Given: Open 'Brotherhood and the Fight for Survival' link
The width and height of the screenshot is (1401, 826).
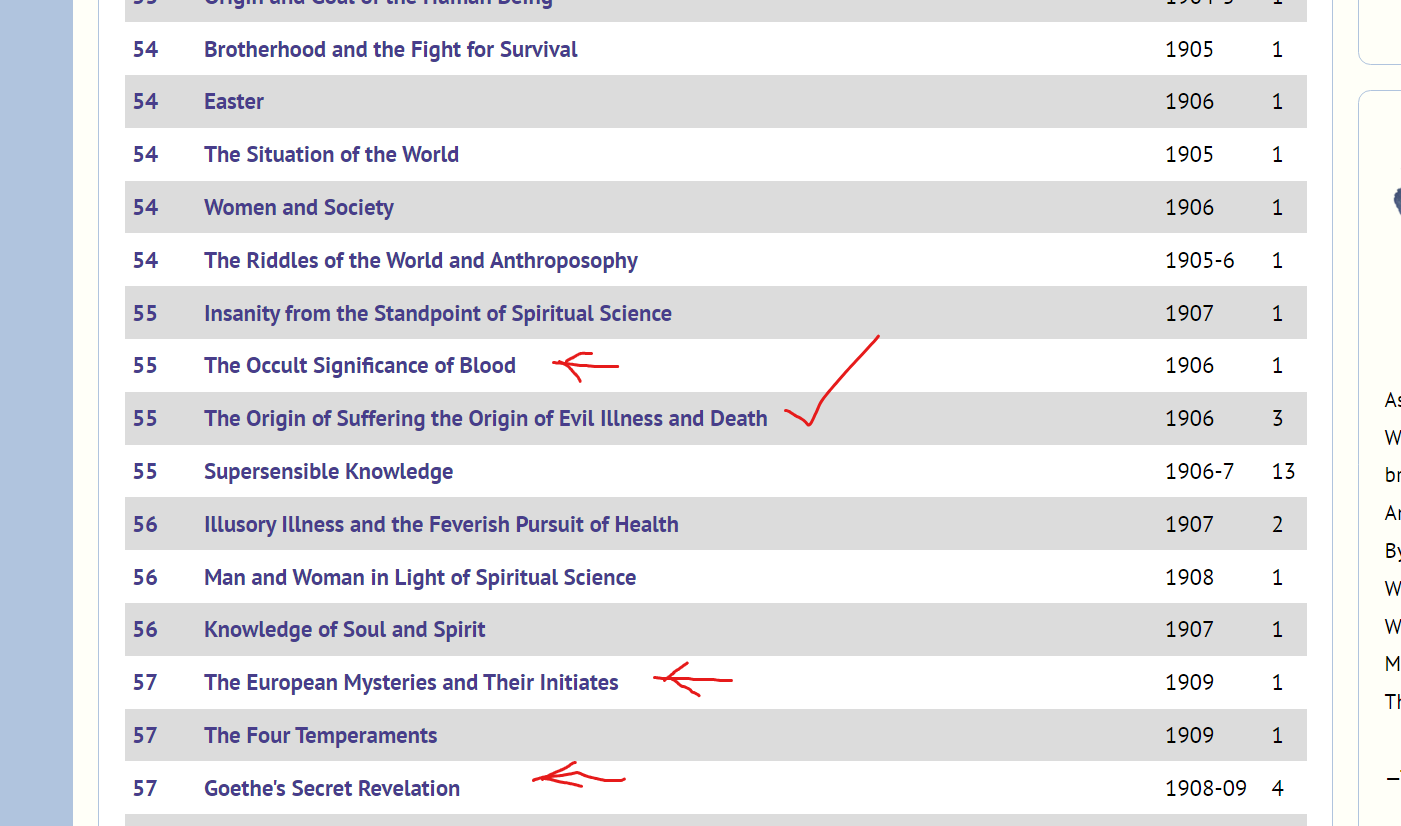Looking at the screenshot, I should (390, 49).
